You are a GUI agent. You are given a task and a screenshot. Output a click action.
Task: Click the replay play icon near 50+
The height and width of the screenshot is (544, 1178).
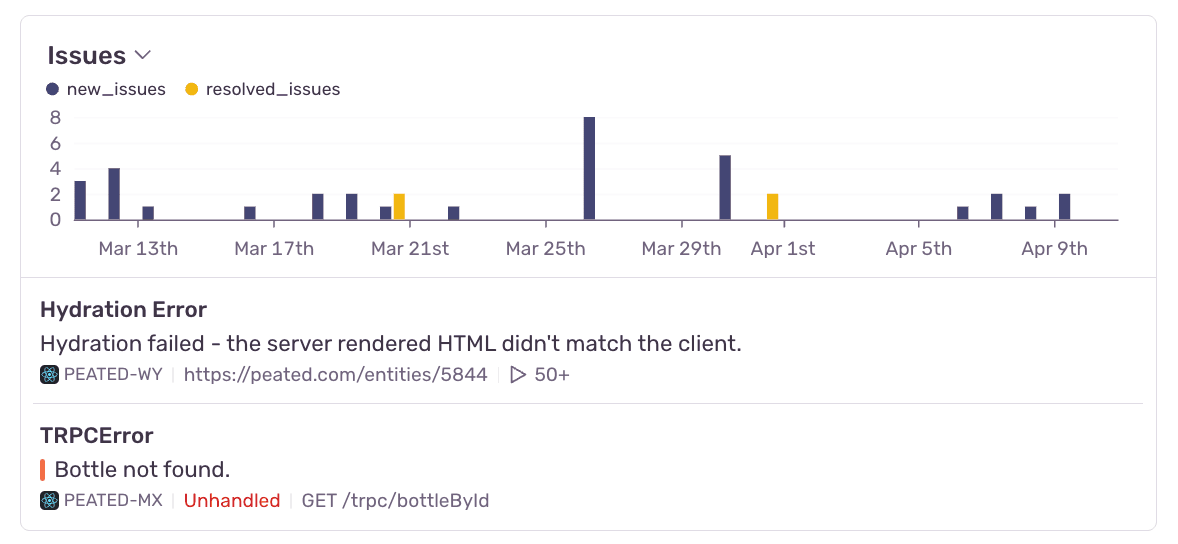pyautogui.click(x=518, y=375)
